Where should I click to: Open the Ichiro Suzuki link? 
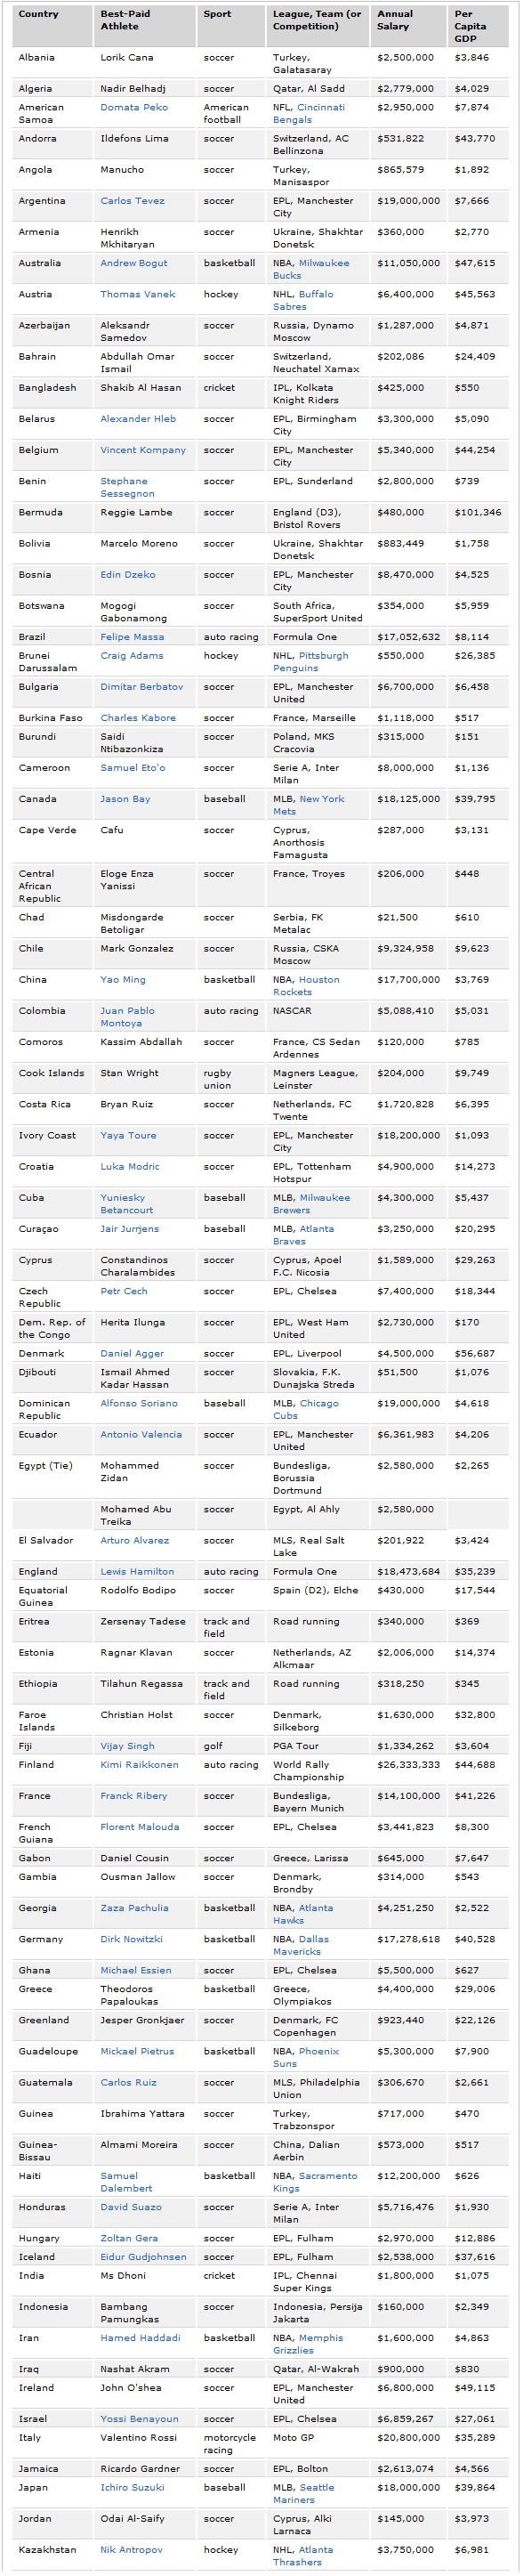click(x=132, y=2486)
